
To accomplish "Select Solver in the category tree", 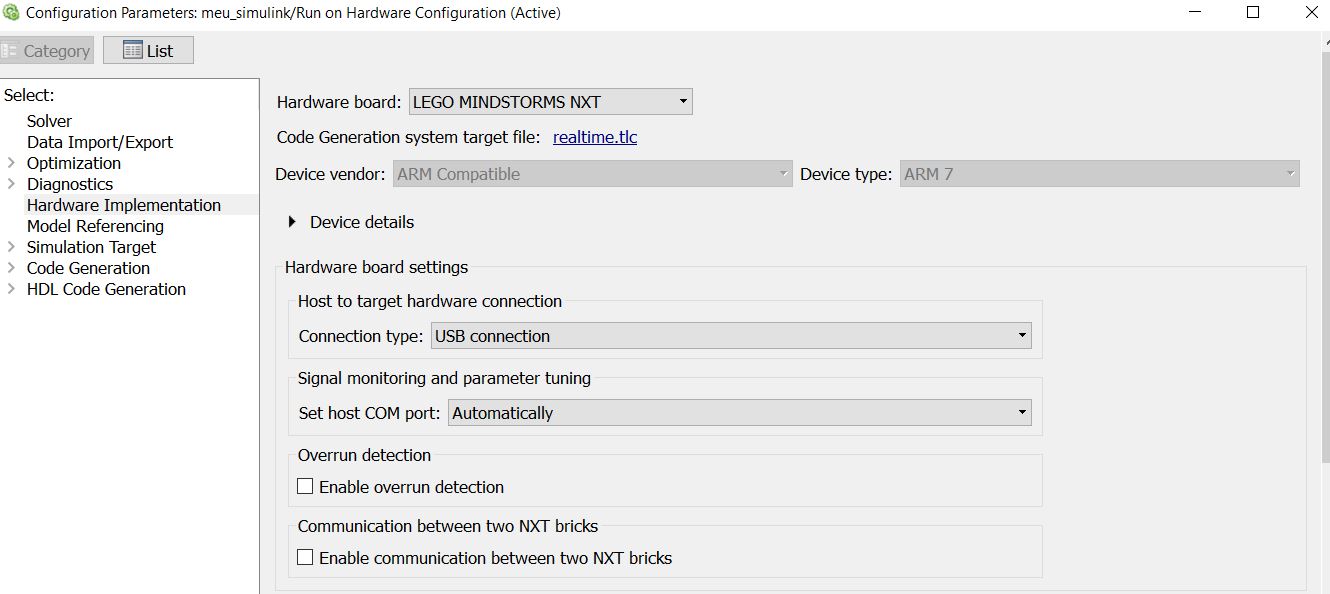I will point(49,121).
